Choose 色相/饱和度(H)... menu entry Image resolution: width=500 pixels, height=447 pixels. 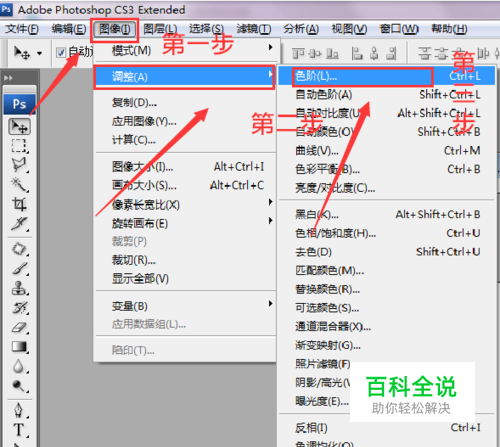(x=387, y=233)
